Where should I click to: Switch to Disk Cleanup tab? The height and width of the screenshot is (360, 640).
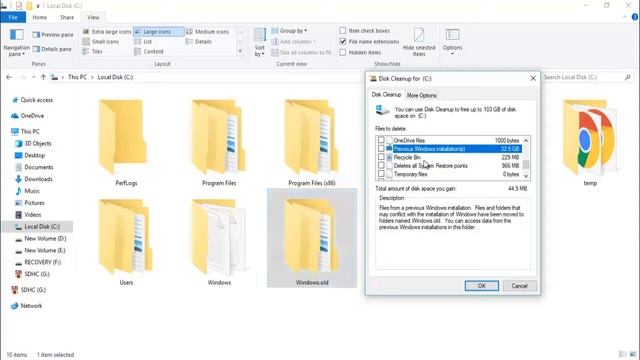386,95
